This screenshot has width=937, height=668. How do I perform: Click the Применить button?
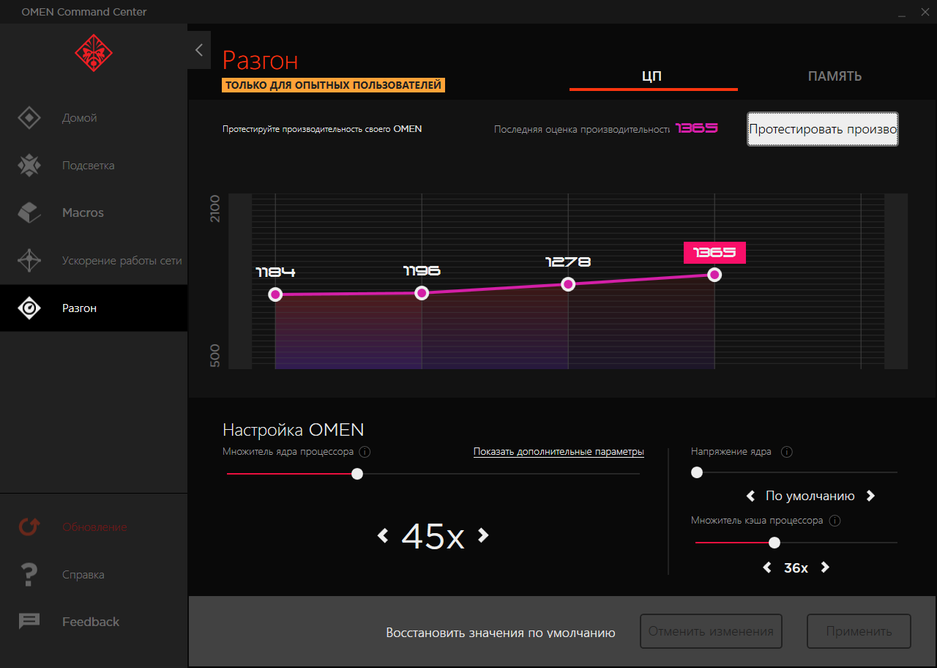click(859, 631)
